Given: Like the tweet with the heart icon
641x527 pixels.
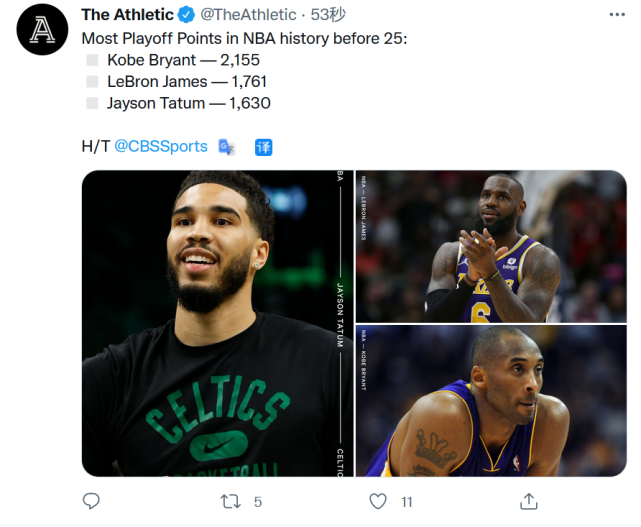Looking at the screenshot, I should [x=378, y=501].
